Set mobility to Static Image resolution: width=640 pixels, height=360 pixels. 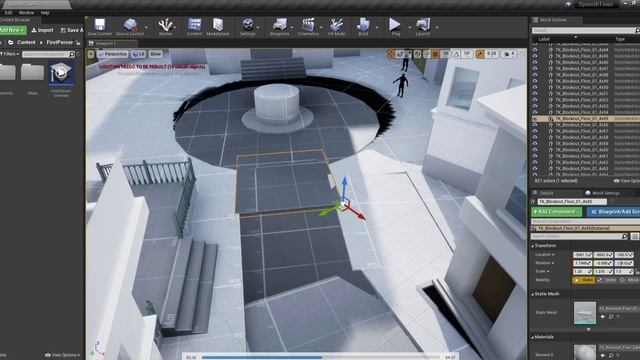click(584, 280)
